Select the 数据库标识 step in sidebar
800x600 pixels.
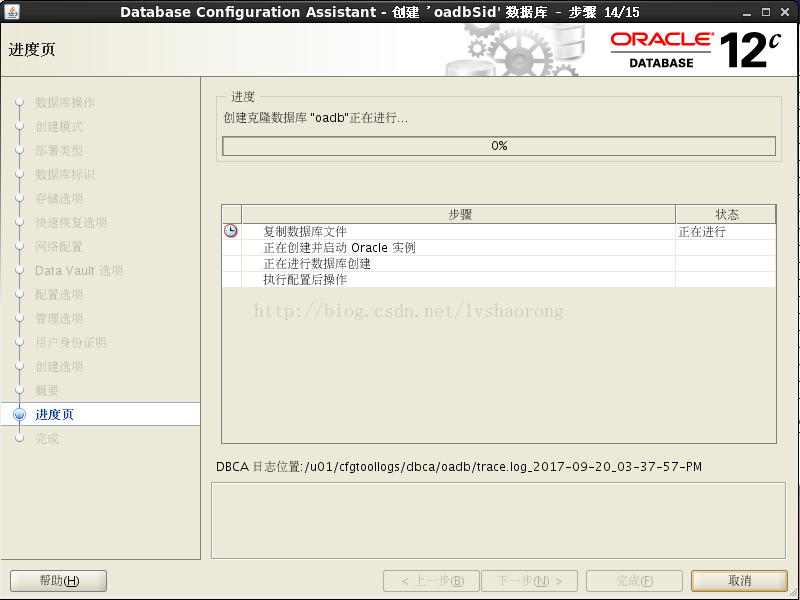pos(65,174)
